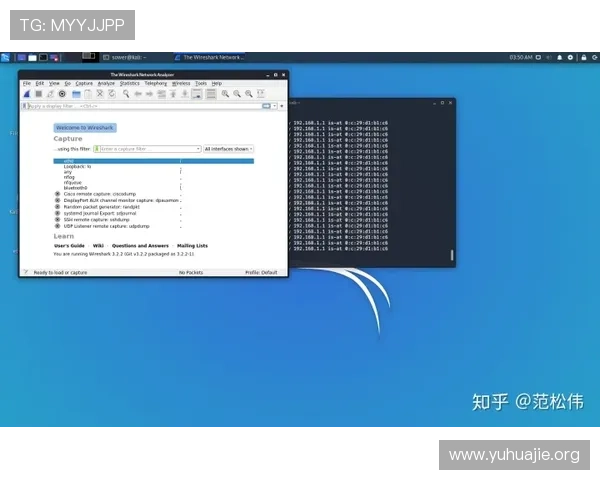Open Capture Options from the toolbar

62,94
